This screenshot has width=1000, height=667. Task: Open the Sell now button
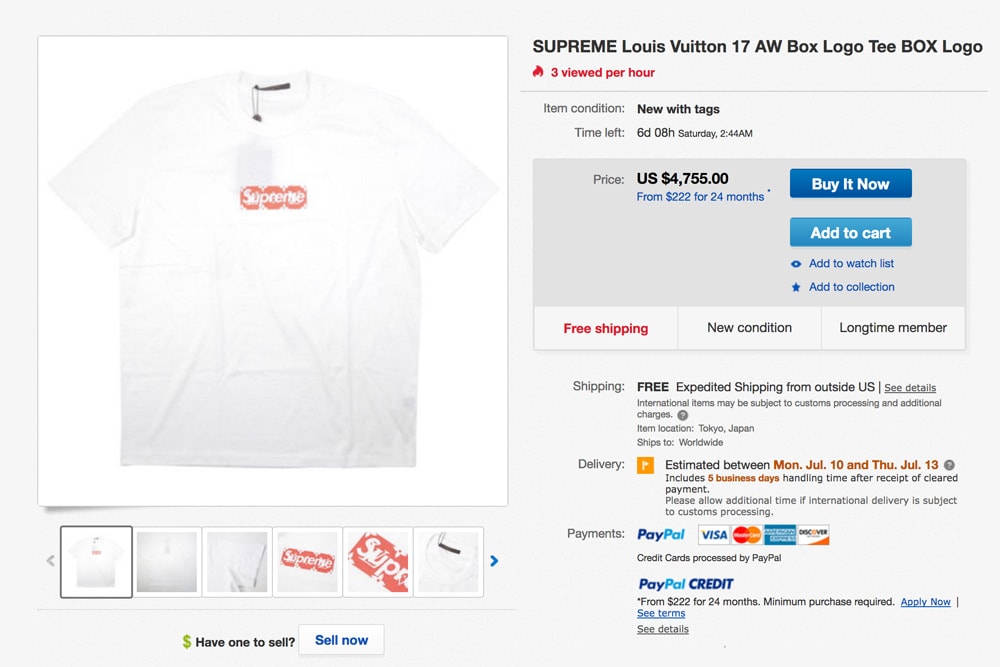point(341,640)
